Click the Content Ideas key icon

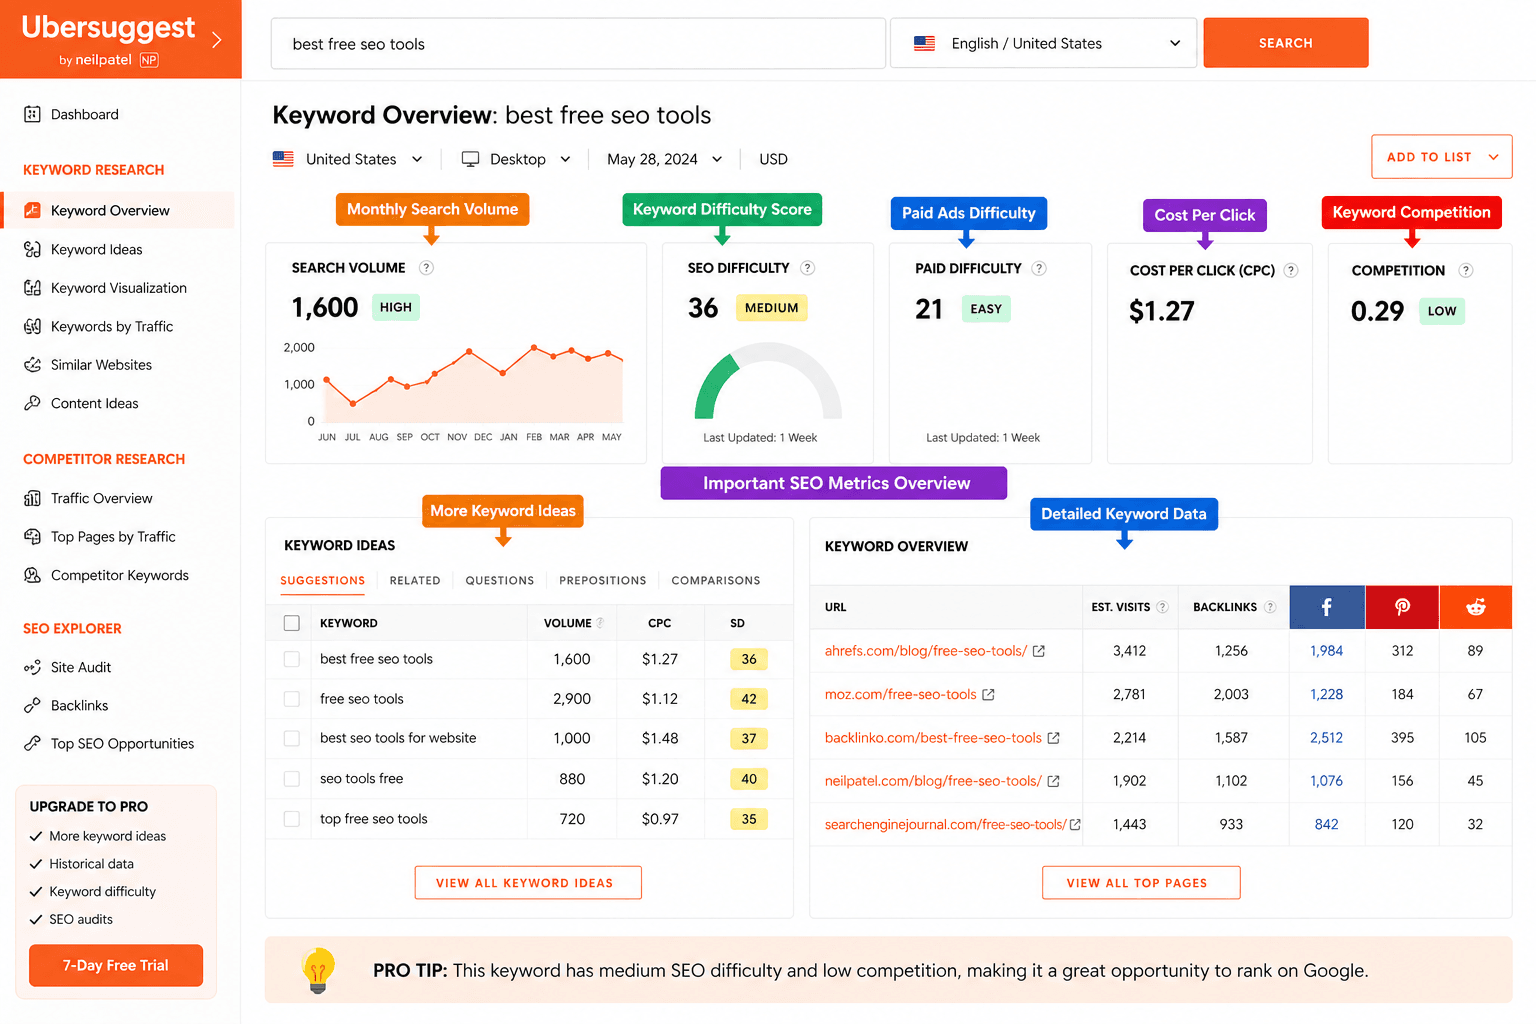click(x=32, y=403)
